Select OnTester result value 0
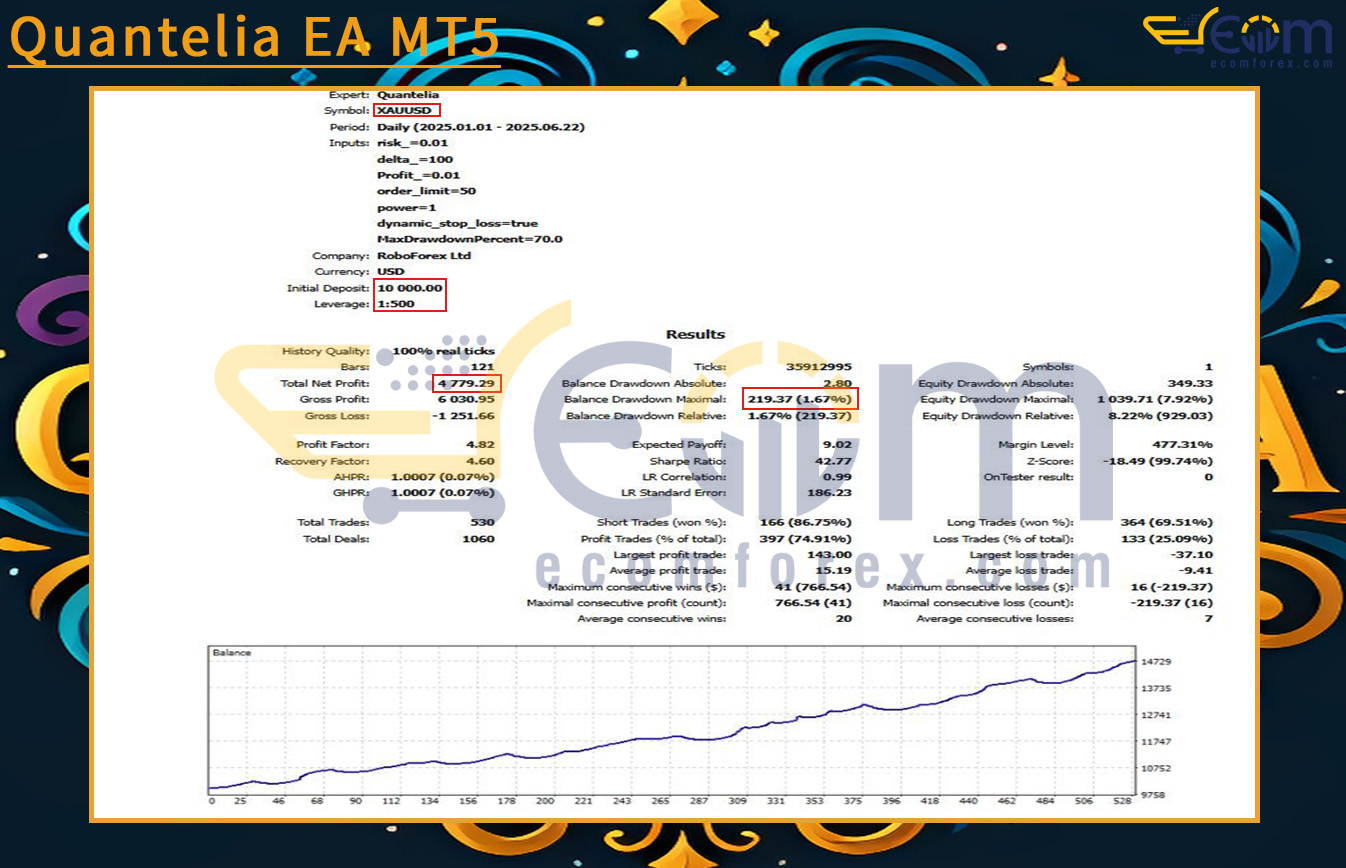This screenshot has width=1346, height=868. [x=1208, y=477]
